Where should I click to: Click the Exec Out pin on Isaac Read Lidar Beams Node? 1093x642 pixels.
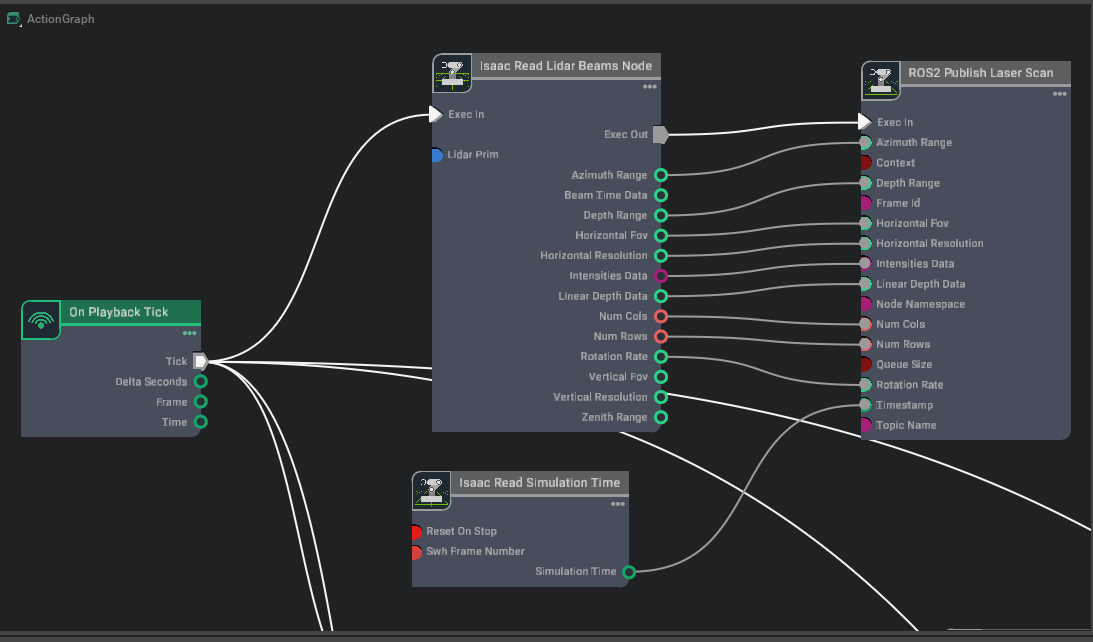[x=661, y=133]
